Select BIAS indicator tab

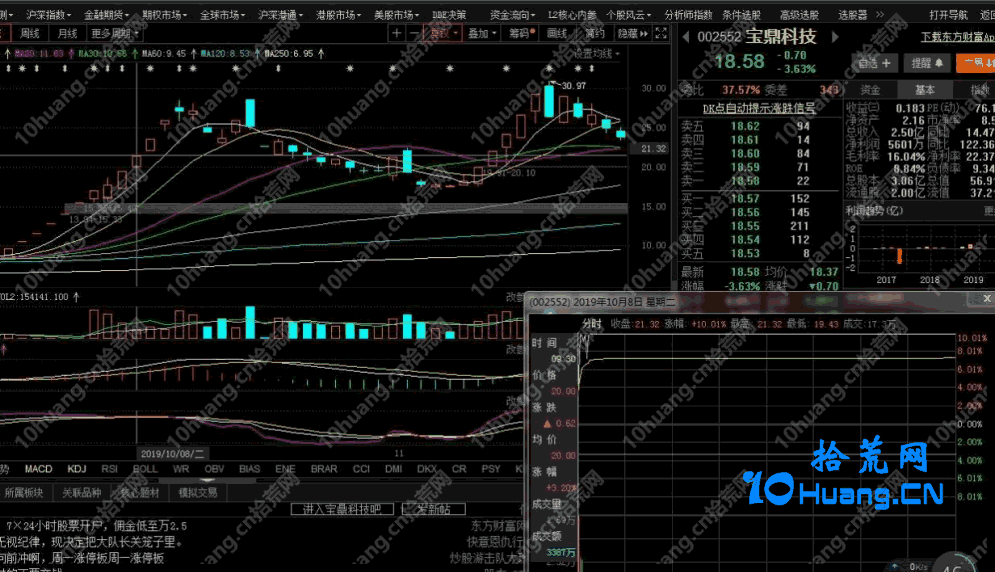tap(249, 469)
